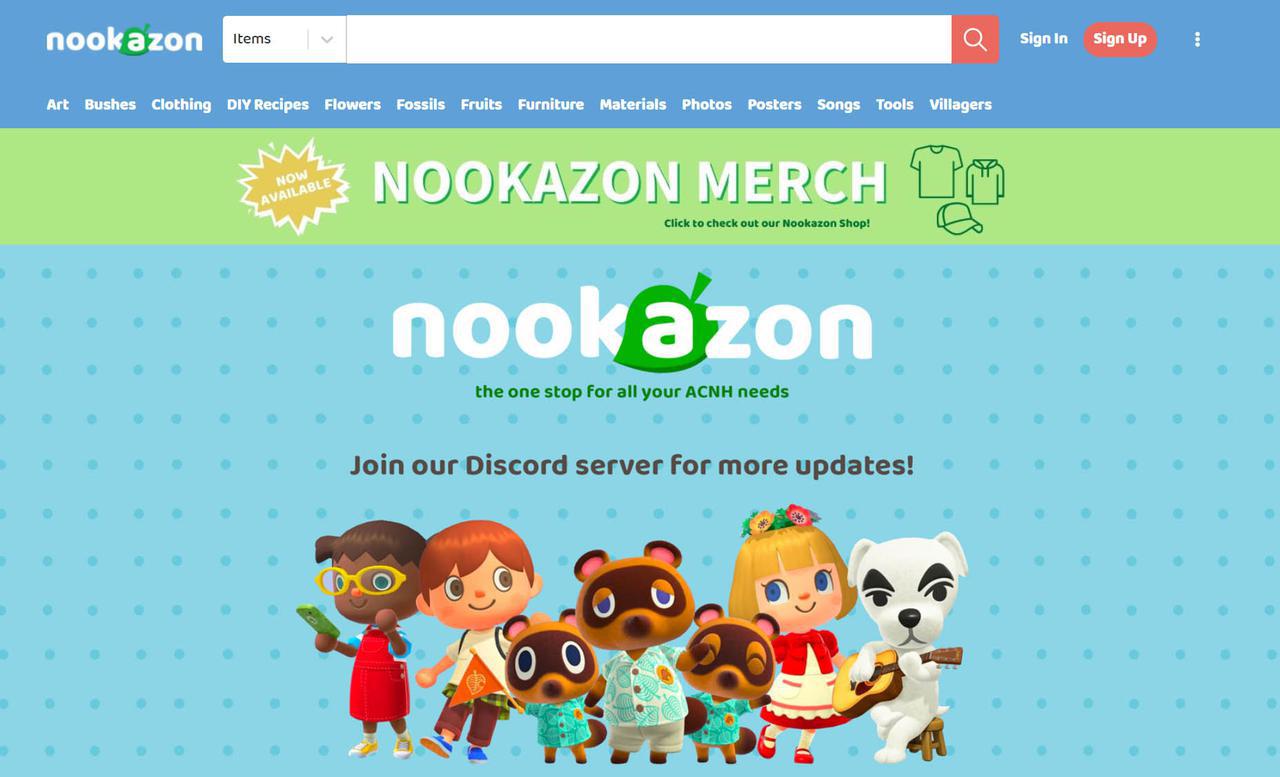Screen dimensions: 1280x777
Task: Click the Sign Up button
Action: (x=1119, y=39)
